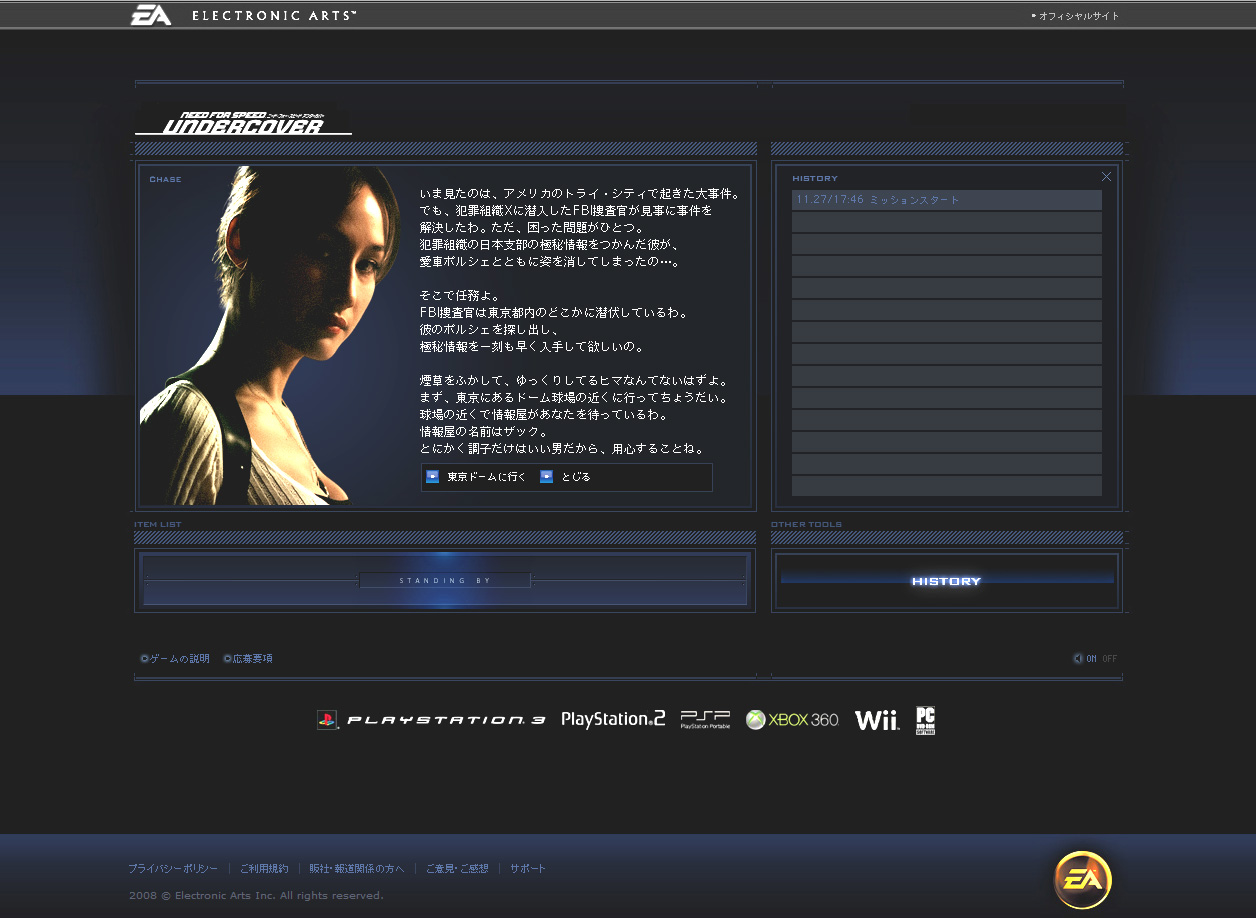Turn sound ON
The height and width of the screenshot is (918, 1256).
point(1091,659)
